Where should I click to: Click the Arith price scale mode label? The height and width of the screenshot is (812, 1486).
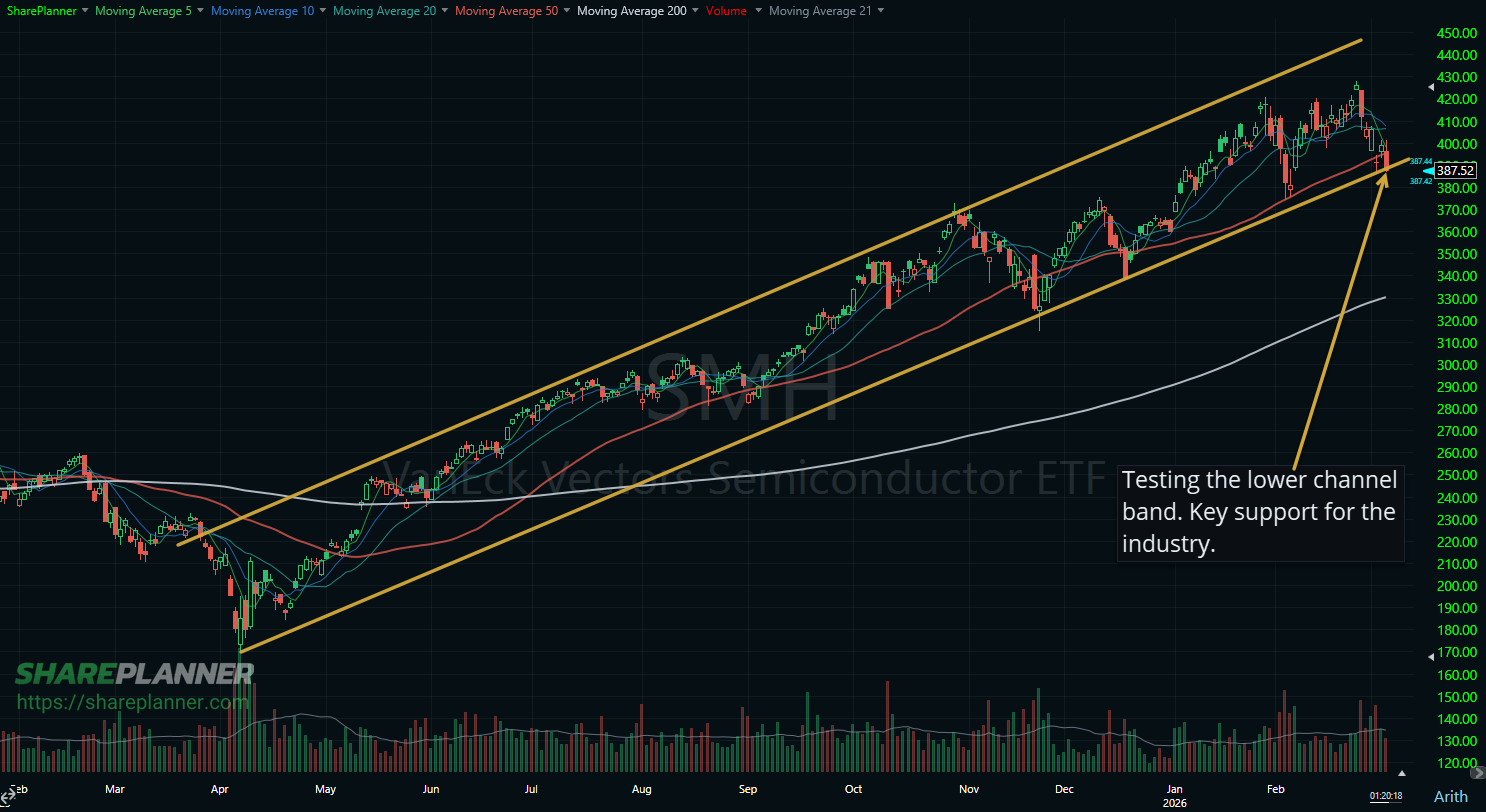click(x=1450, y=796)
